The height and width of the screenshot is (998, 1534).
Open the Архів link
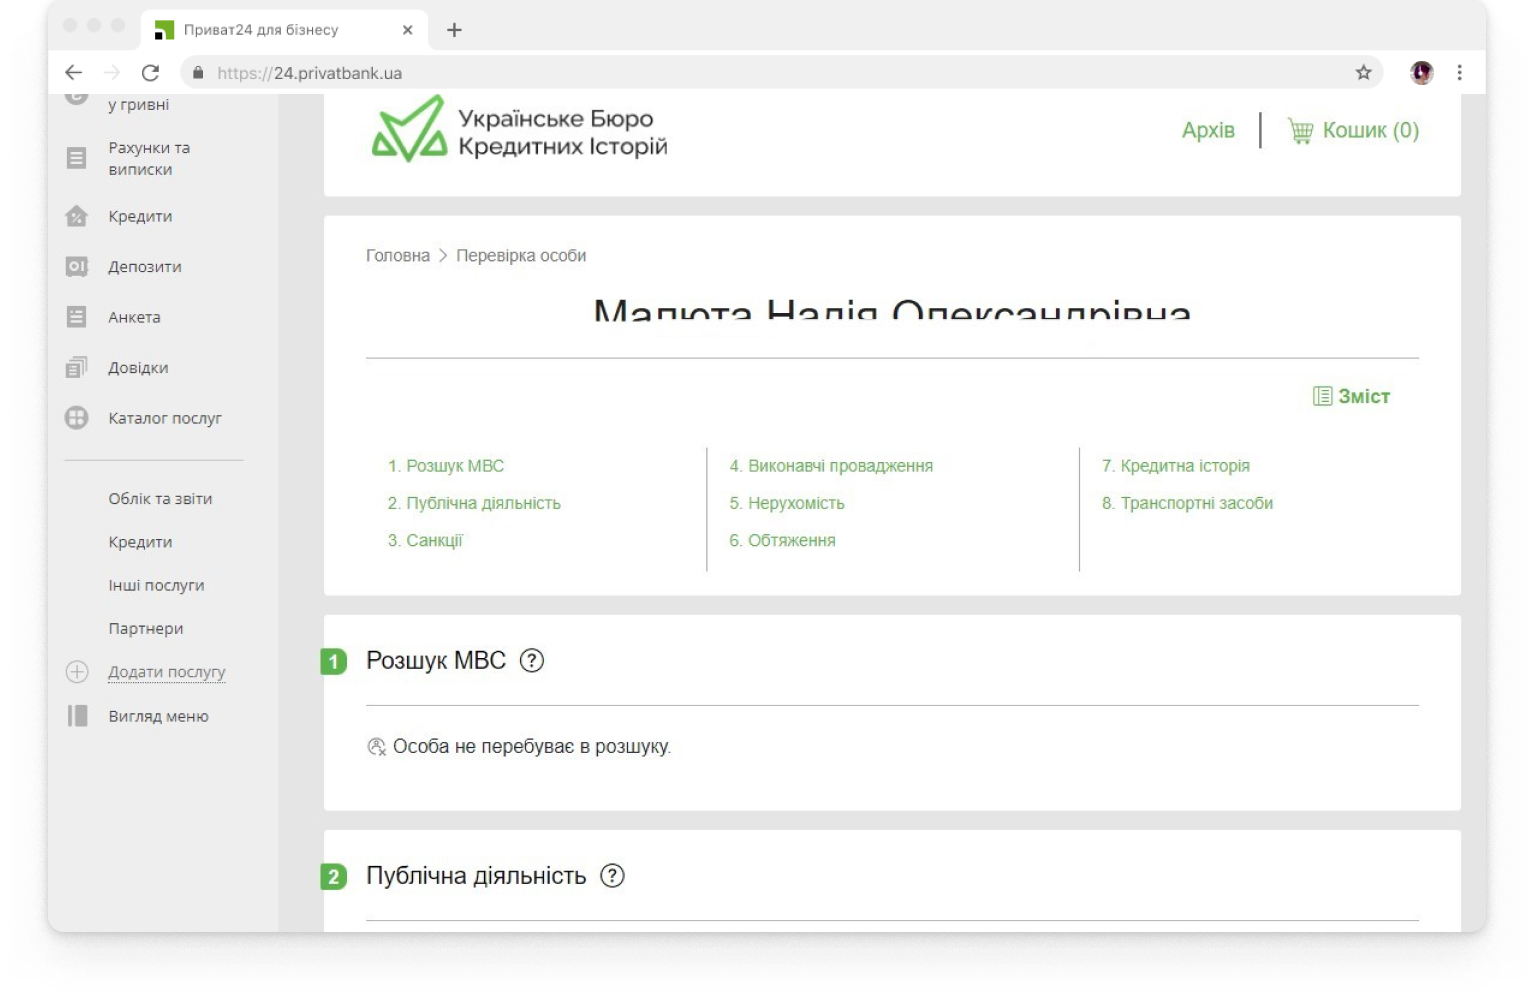click(x=1207, y=131)
